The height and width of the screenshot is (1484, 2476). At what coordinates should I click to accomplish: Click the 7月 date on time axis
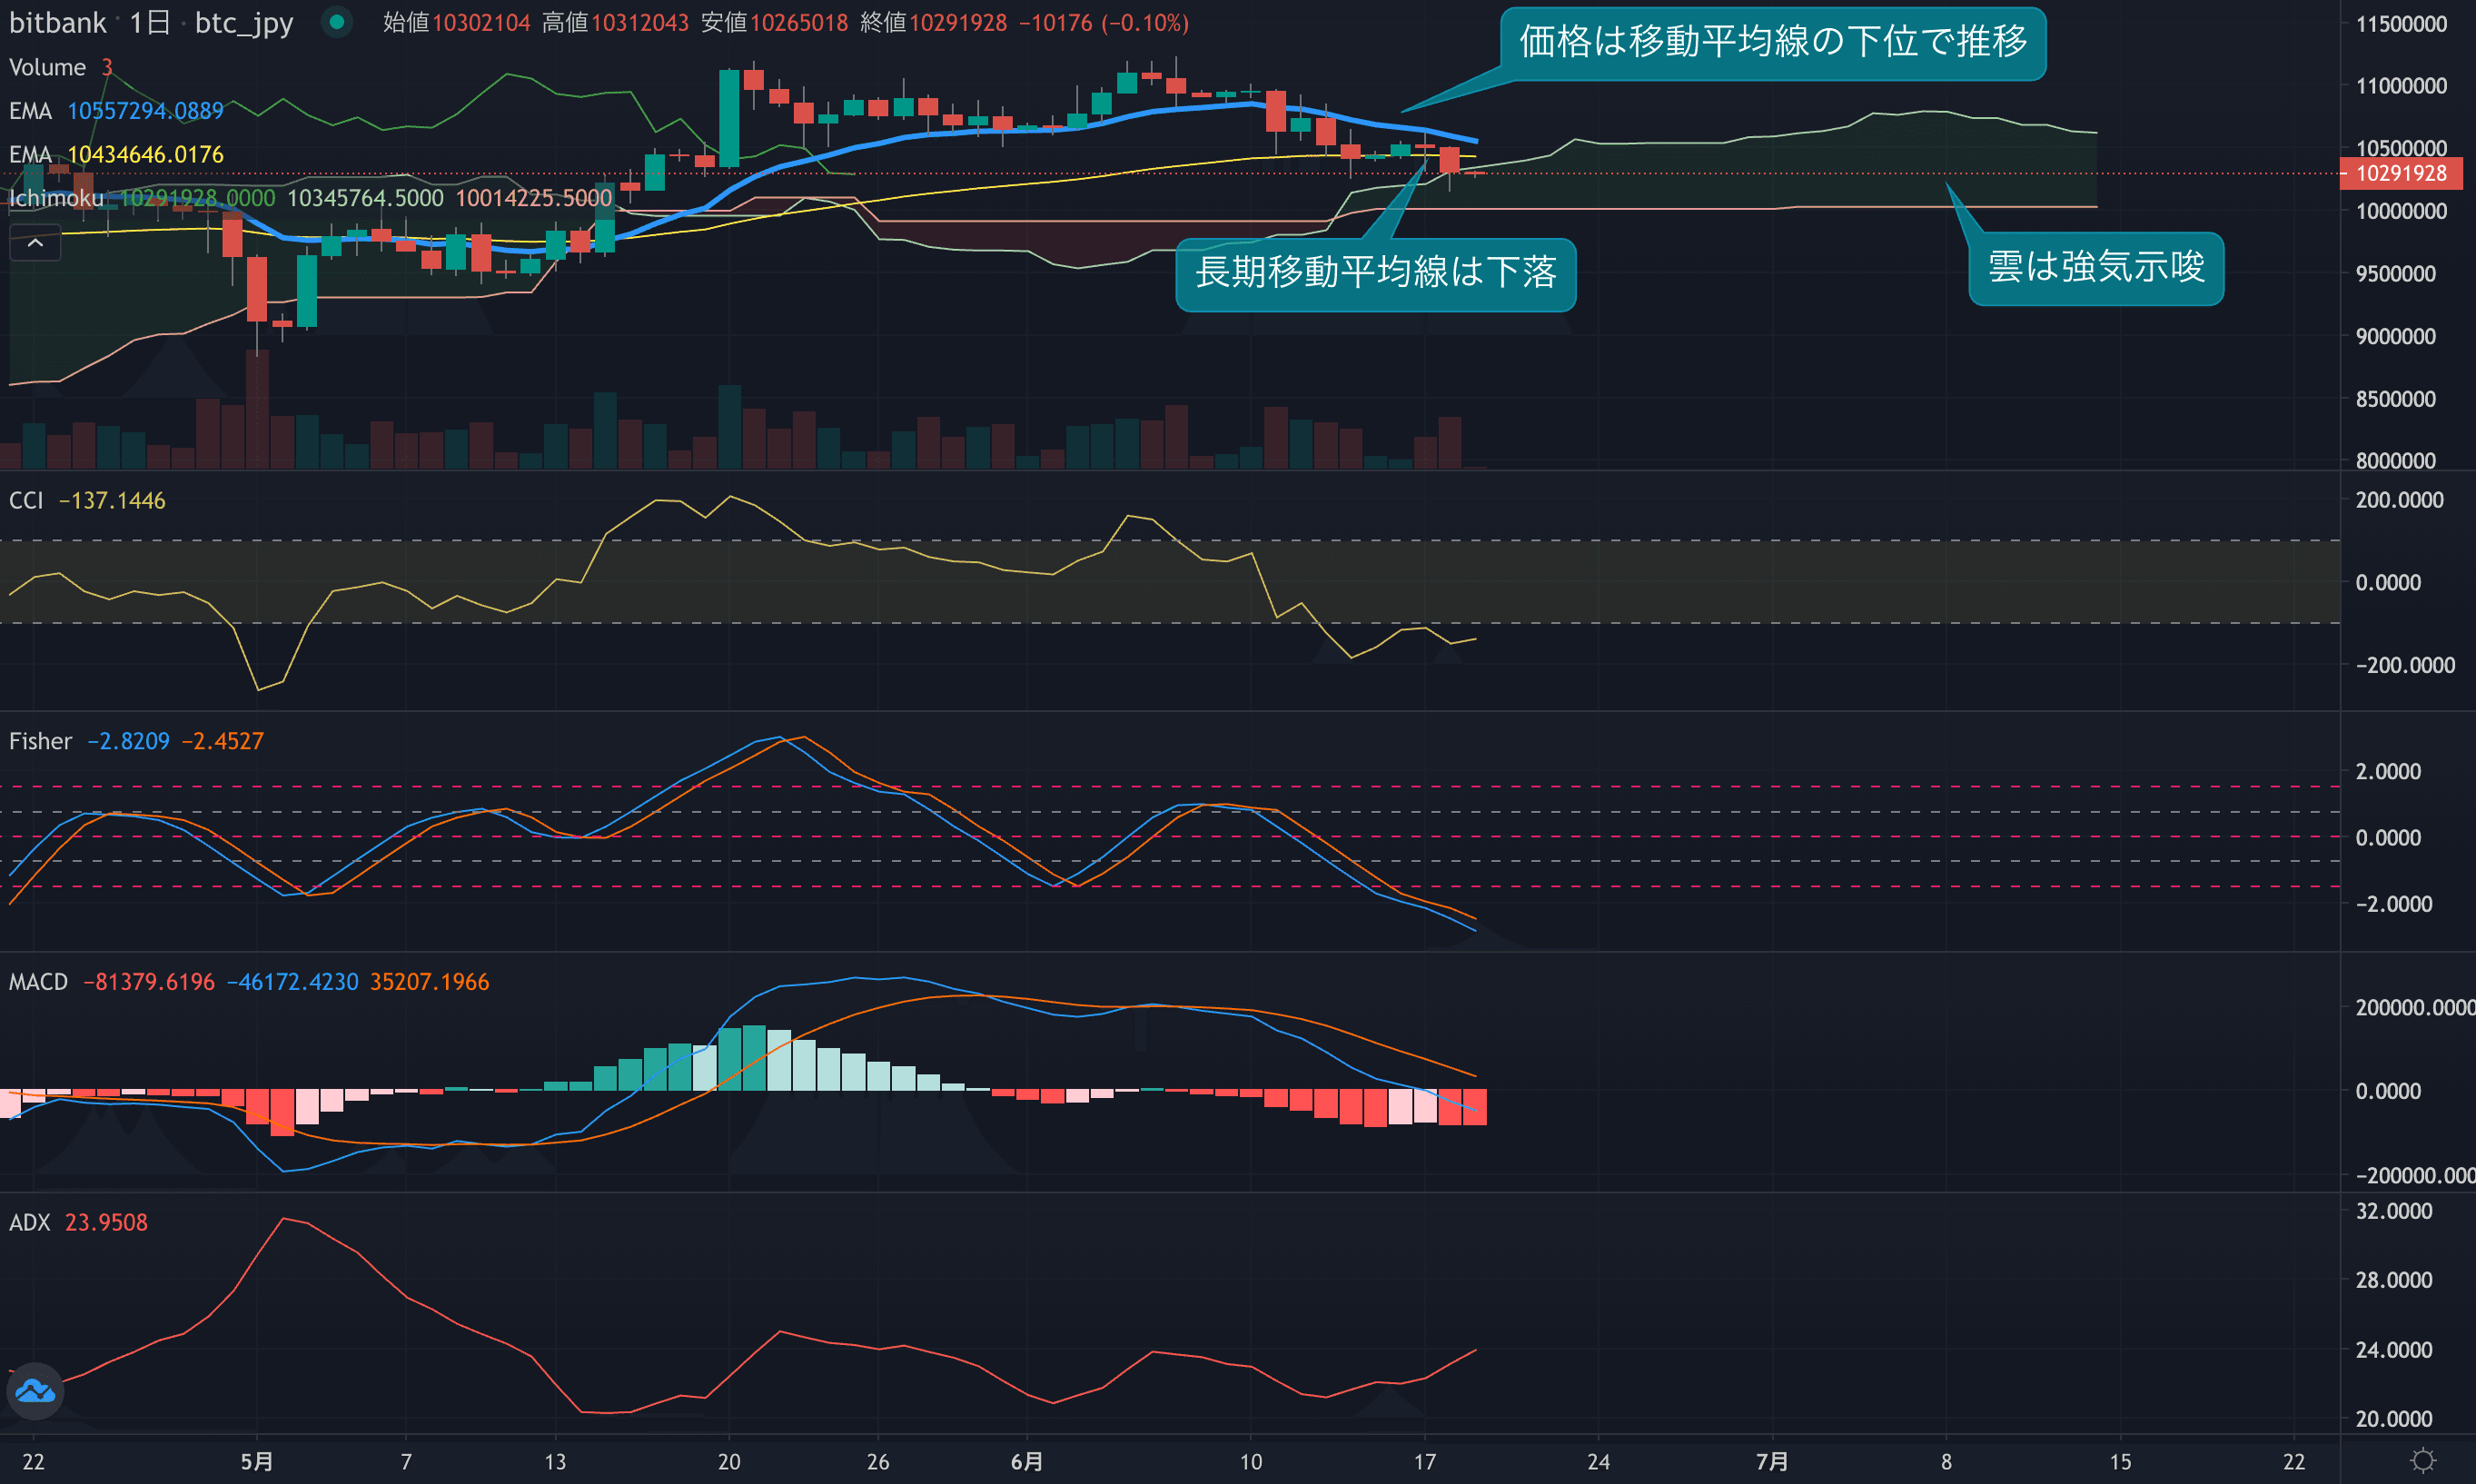click(1771, 1461)
